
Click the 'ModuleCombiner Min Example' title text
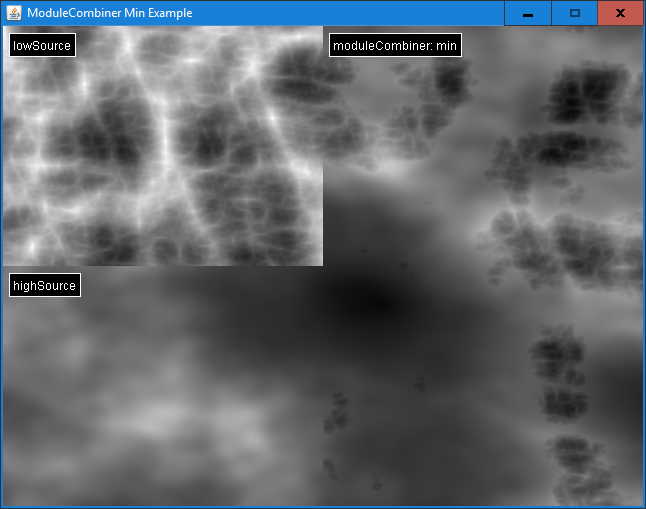pos(110,13)
